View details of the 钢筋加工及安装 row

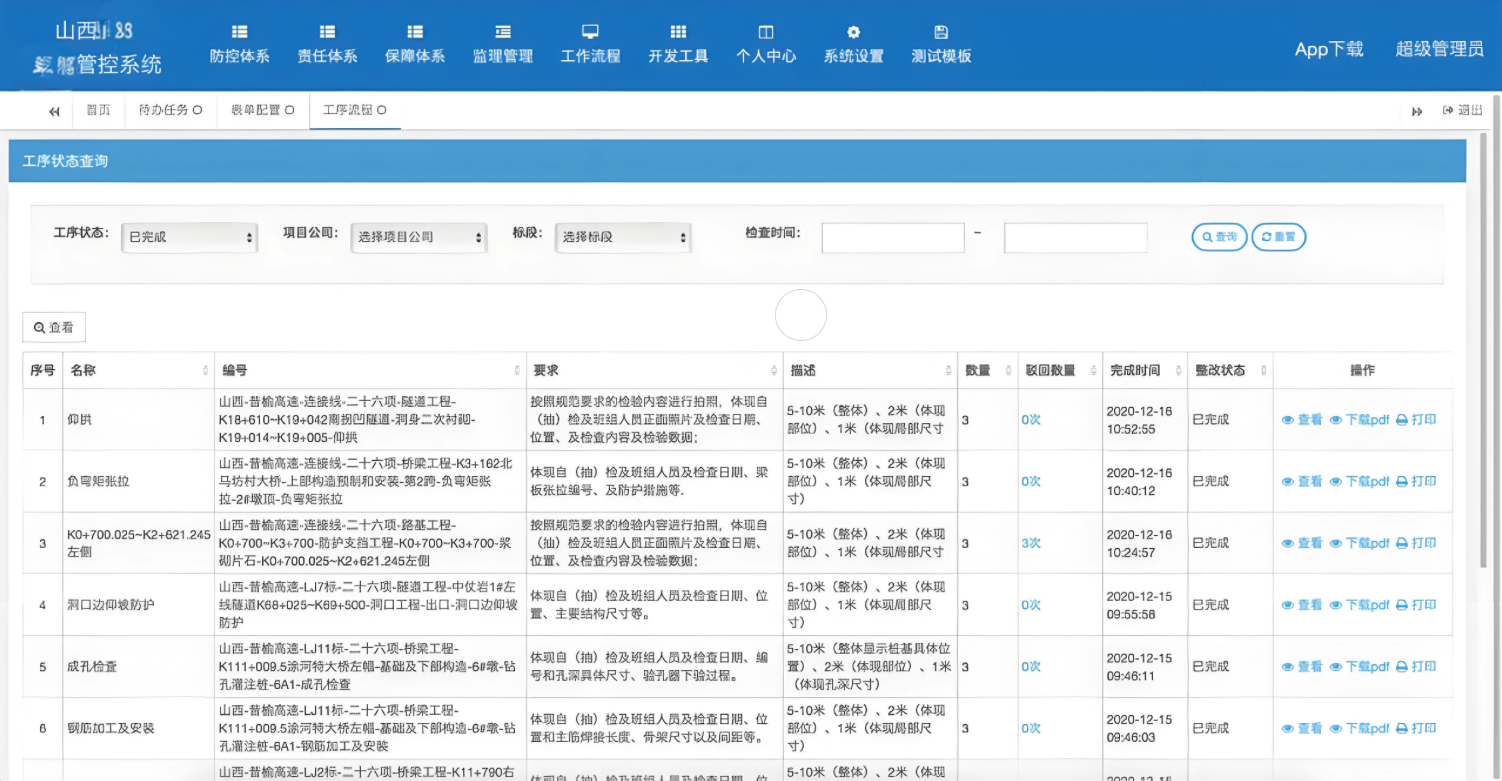(x=1302, y=728)
